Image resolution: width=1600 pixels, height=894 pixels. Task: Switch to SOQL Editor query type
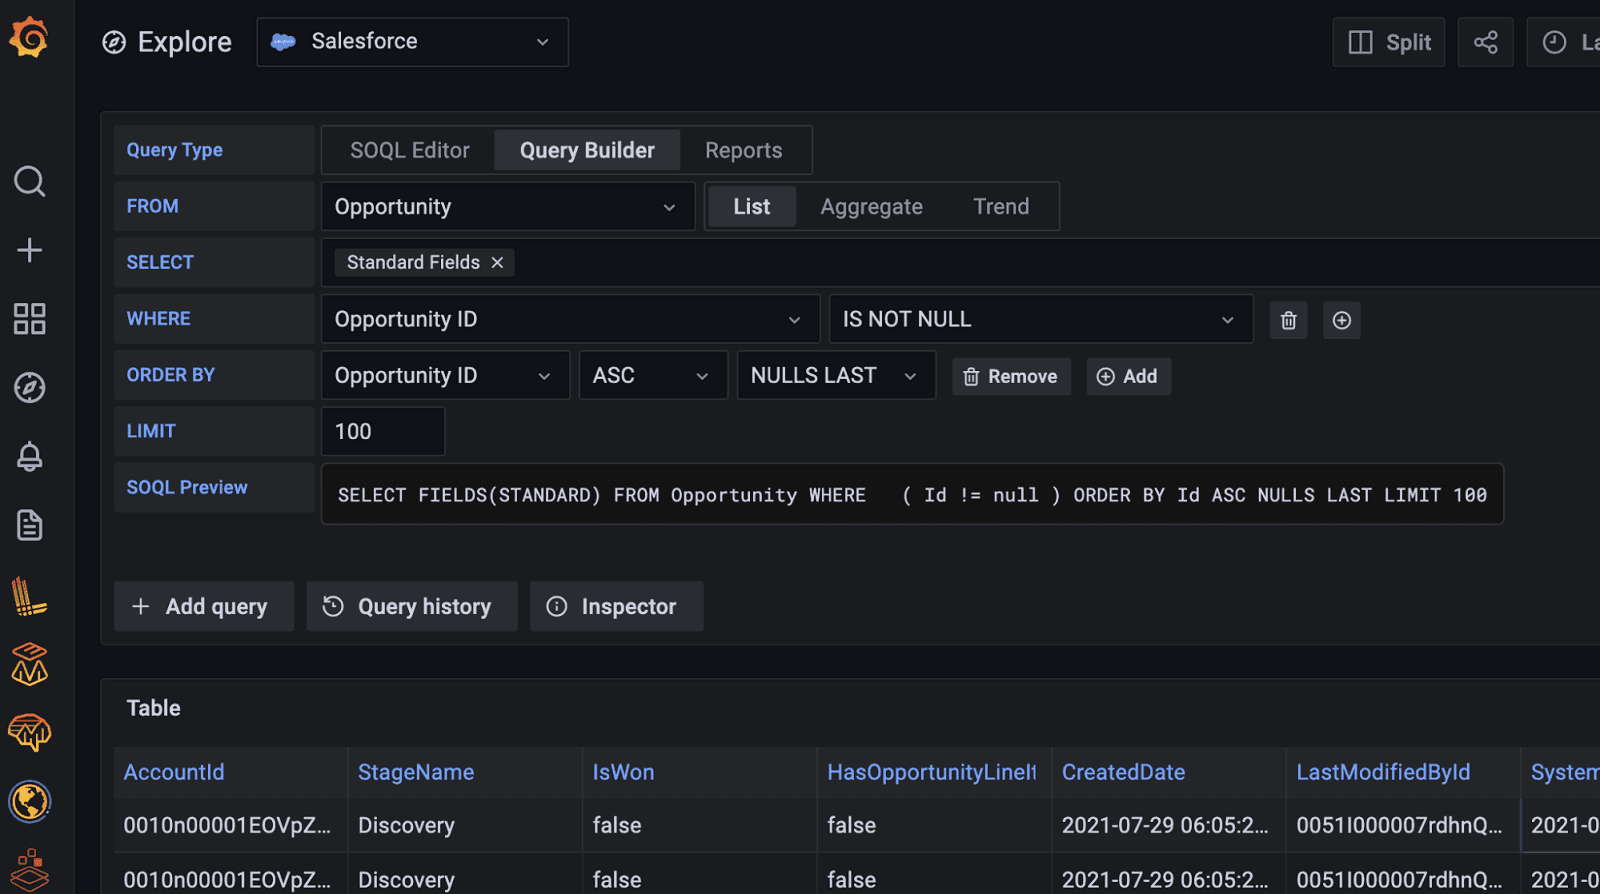tap(410, 150)
